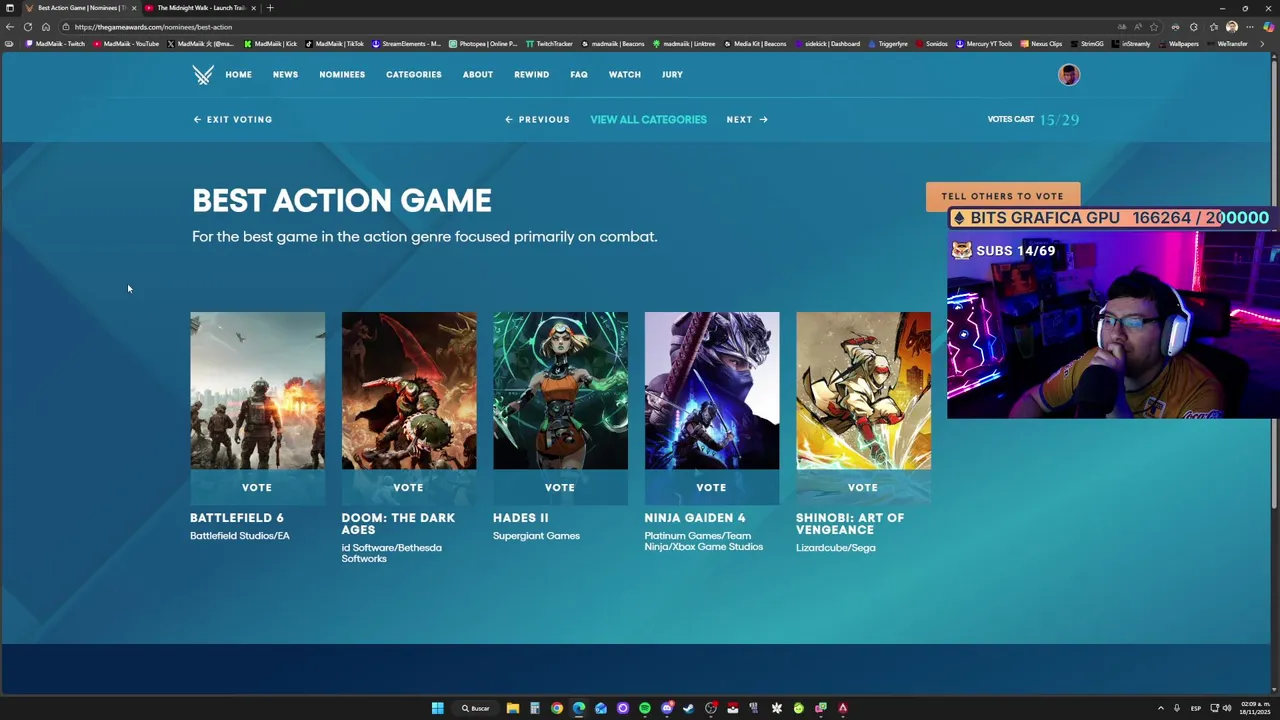
Task: Click the Votes Cast 15/29 counter
Action: (x=1033, y=119)
